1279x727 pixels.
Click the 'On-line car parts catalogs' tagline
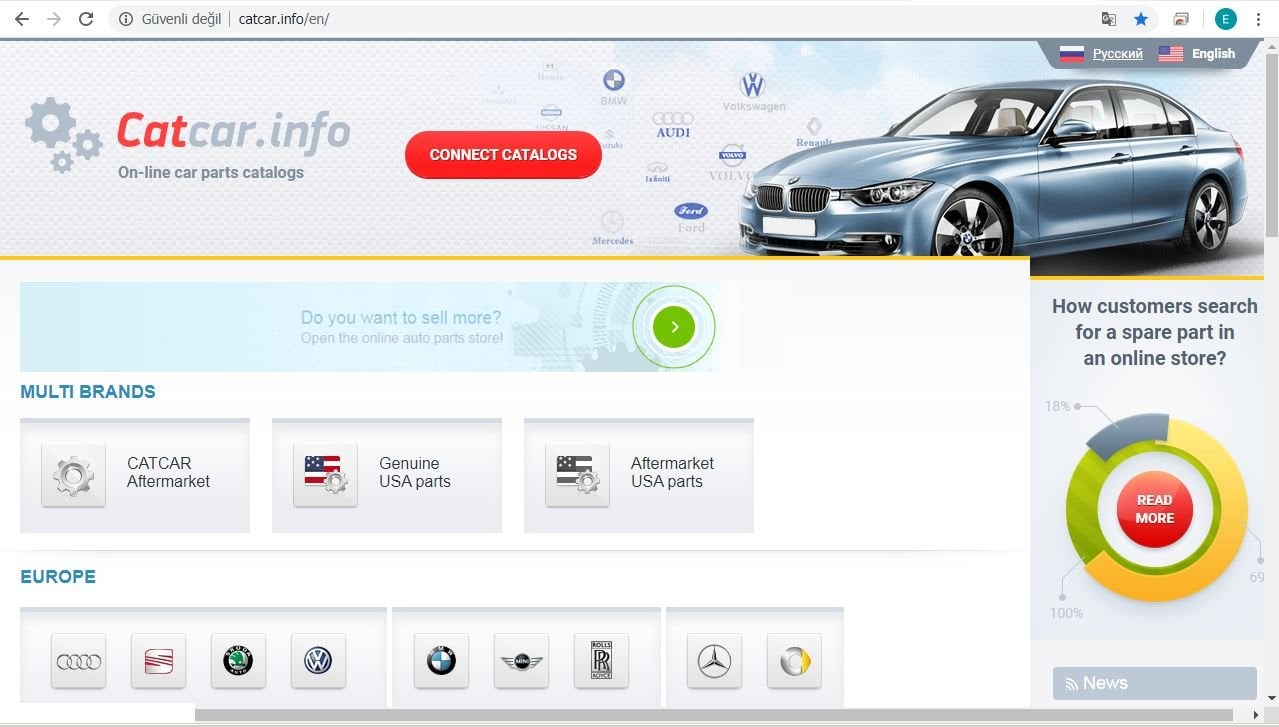[x=211, y=172]
